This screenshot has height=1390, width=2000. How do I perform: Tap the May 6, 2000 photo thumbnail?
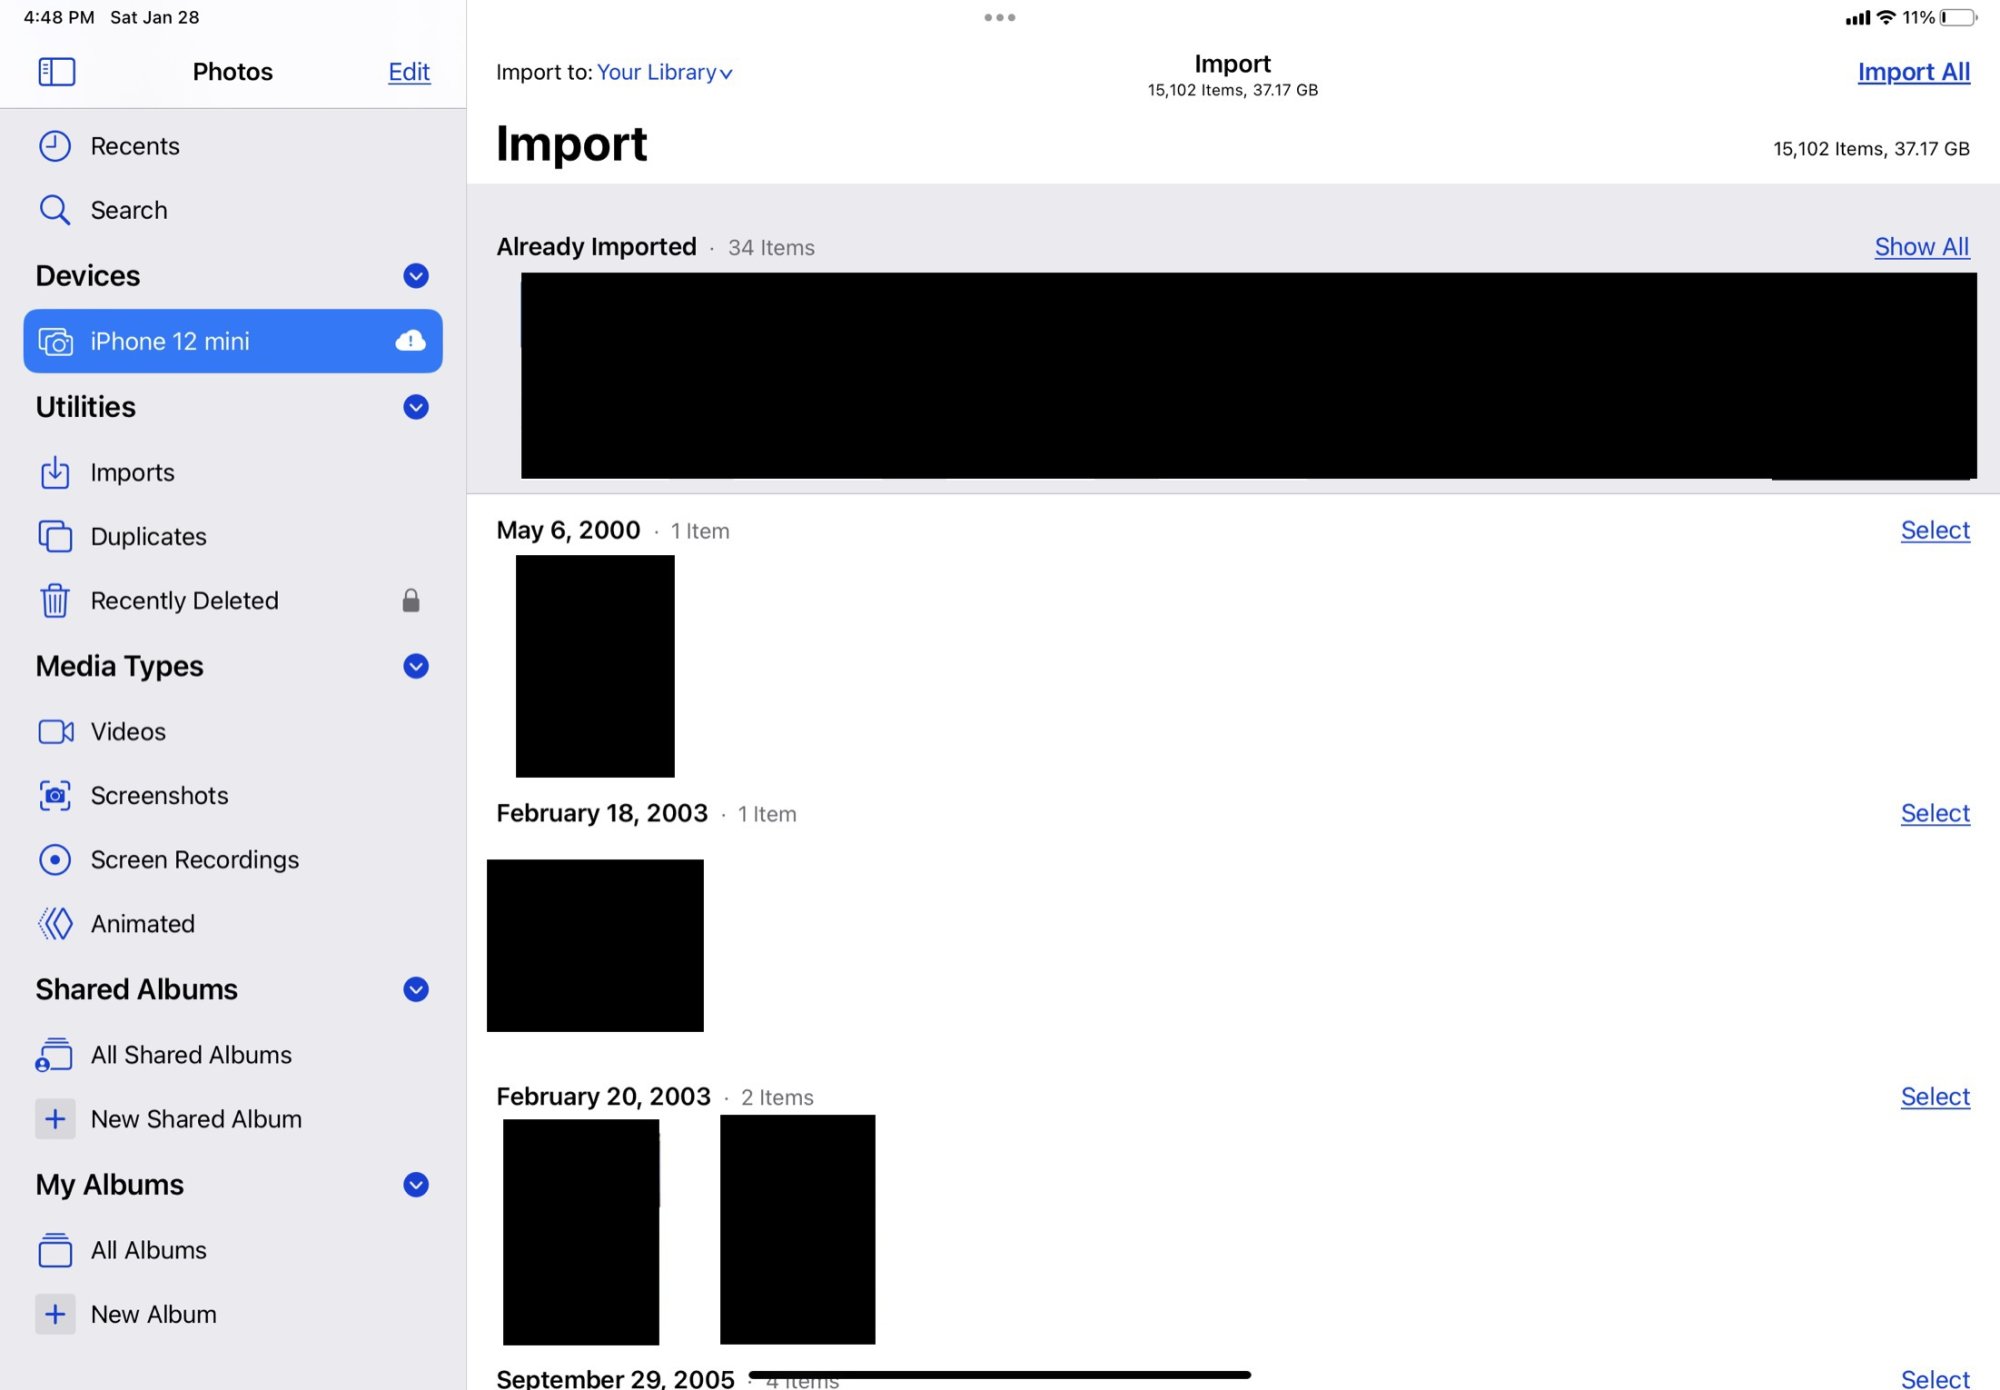595,666
